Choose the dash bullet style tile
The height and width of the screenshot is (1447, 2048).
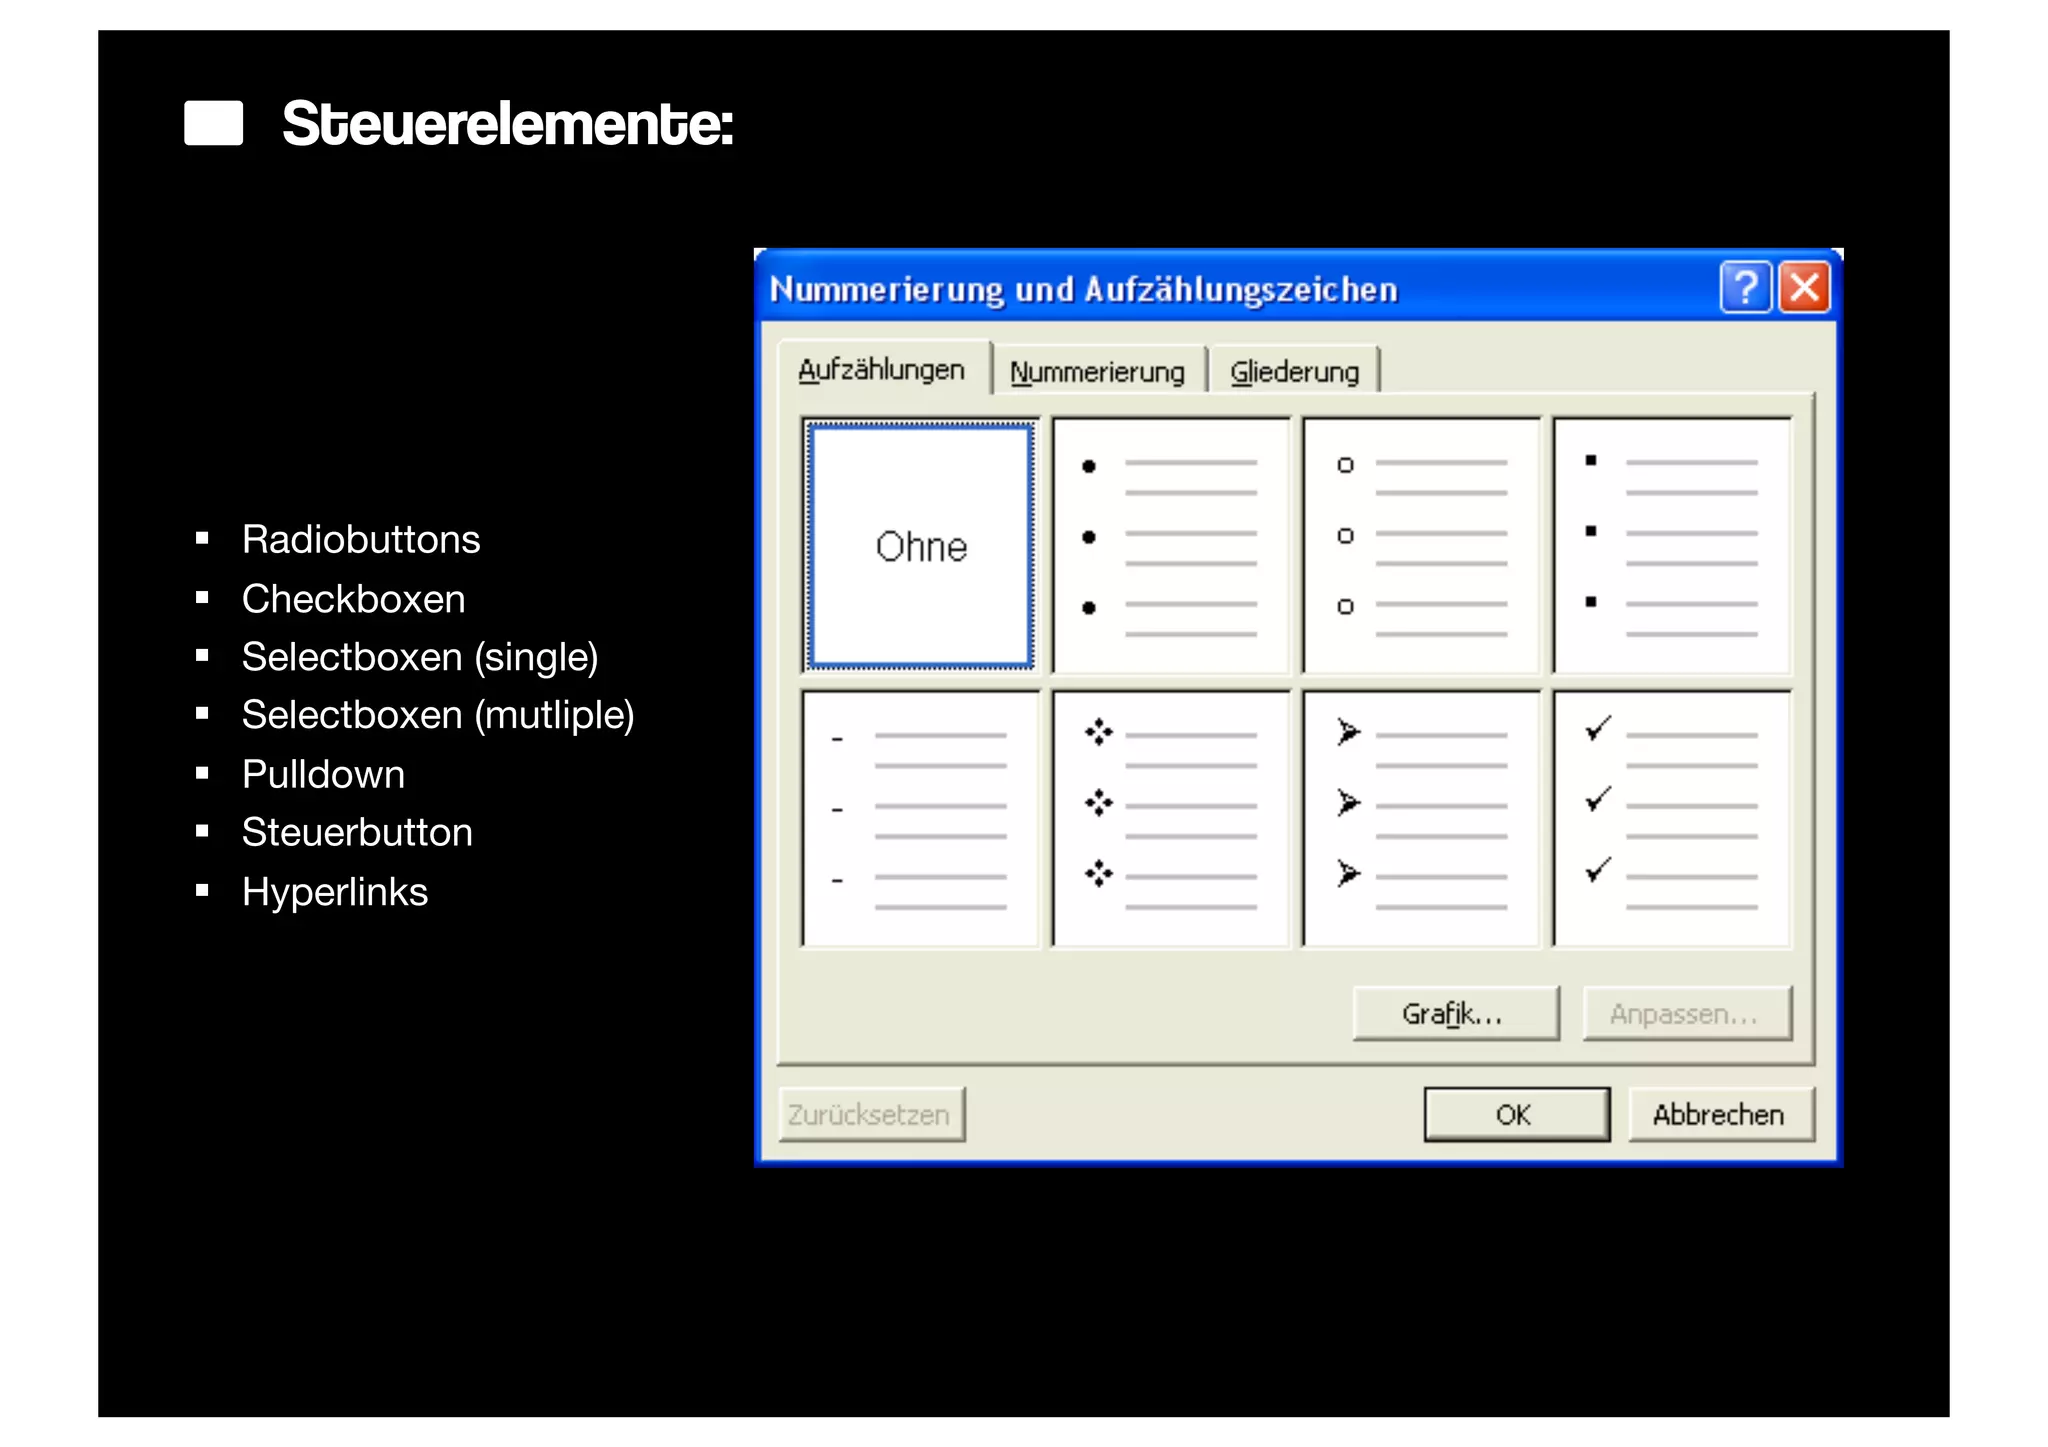pos(920,818)
